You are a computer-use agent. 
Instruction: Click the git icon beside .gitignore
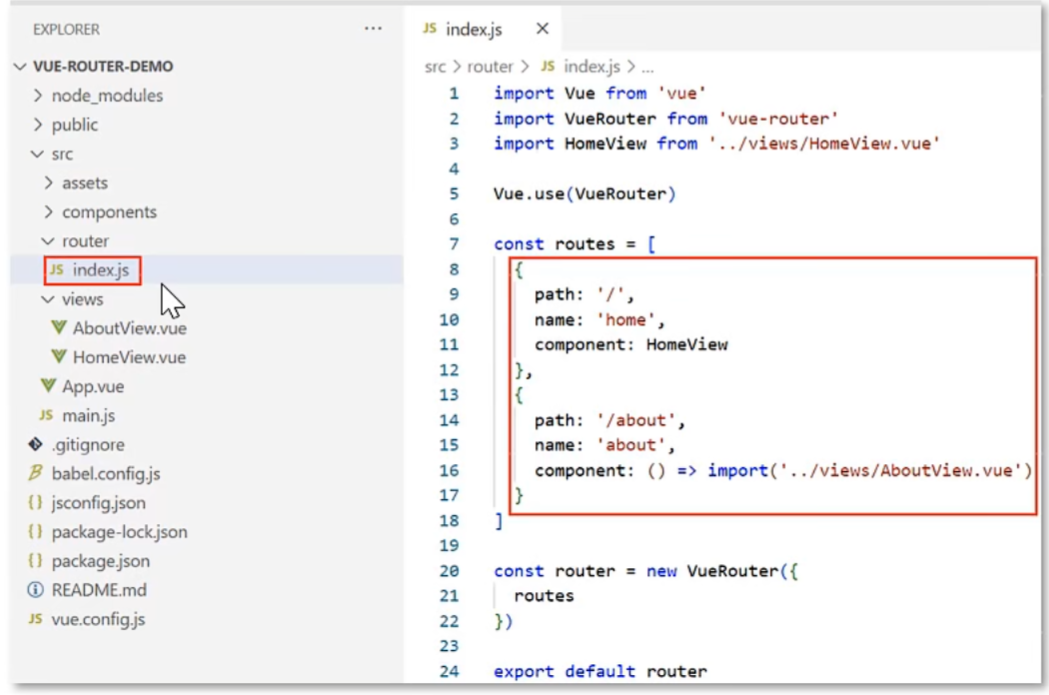point(35,444)
